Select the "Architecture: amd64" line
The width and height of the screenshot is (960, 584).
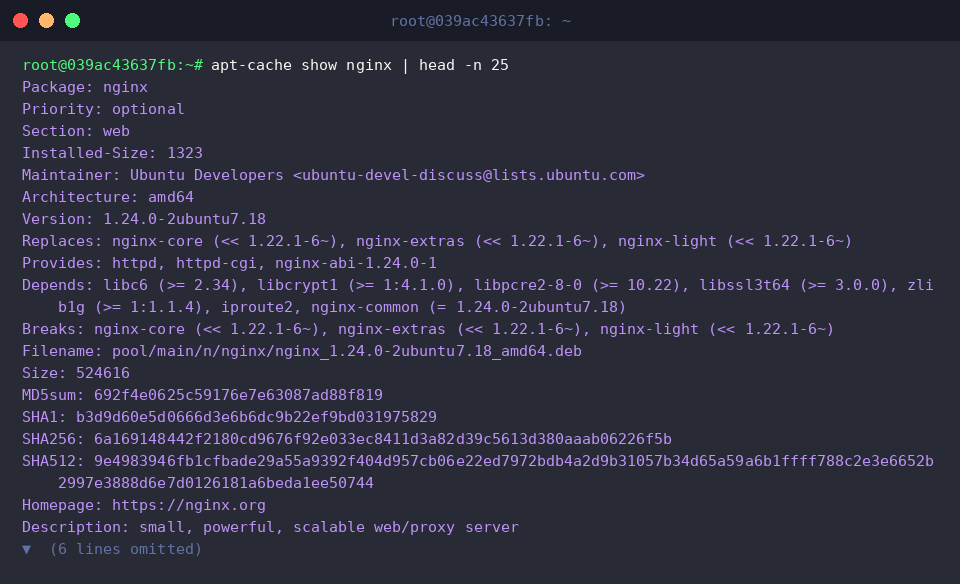(x=108, y=197)
